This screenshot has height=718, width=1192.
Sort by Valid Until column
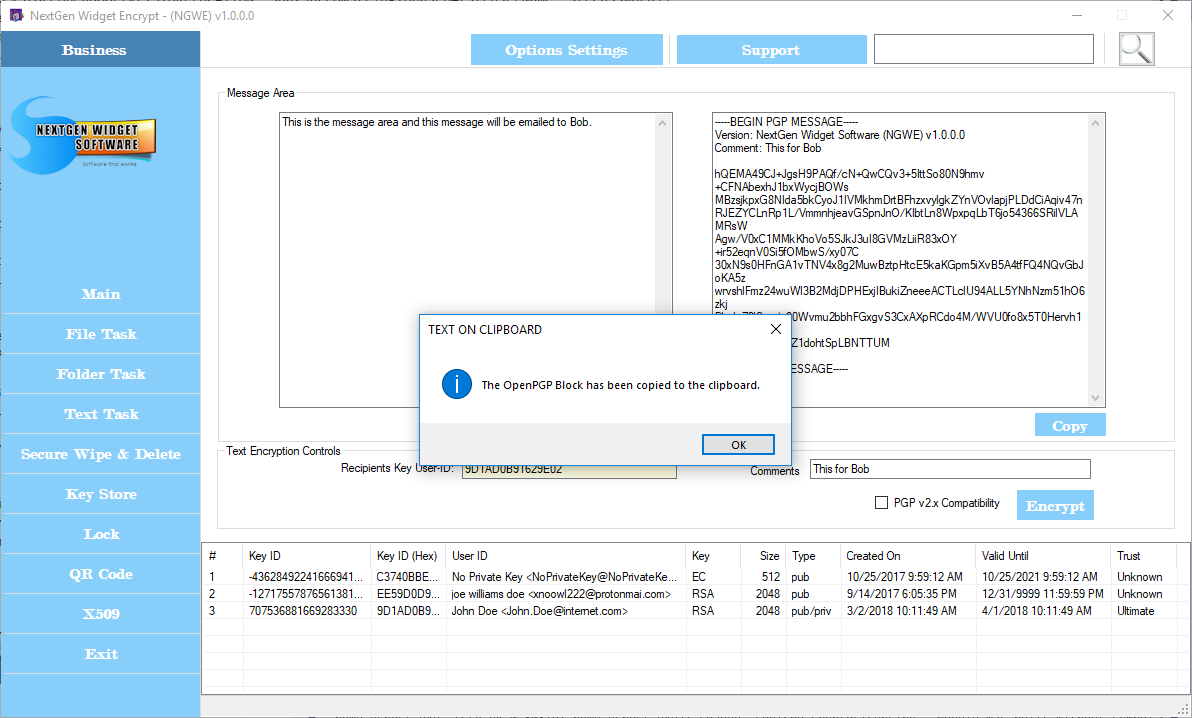coord(1043,556)
